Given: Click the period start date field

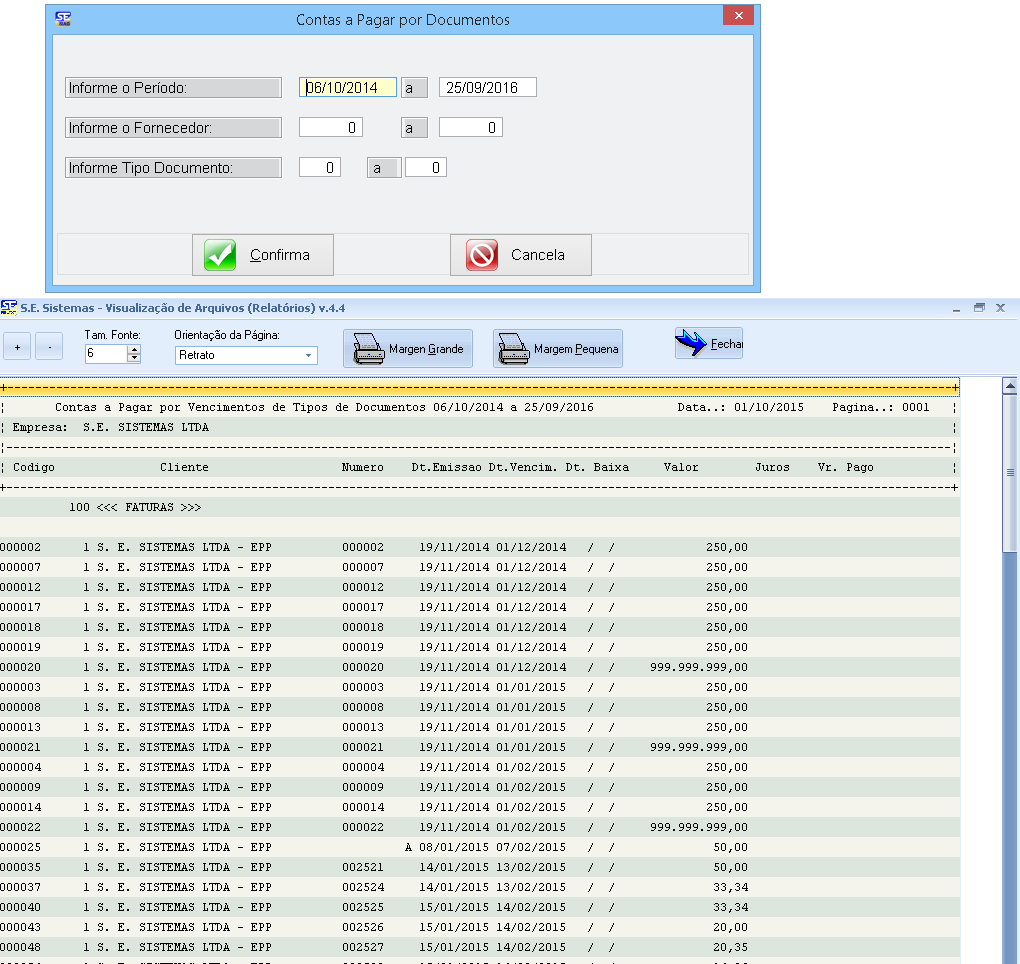Looking at the screenshot, I should coord(348,88).
